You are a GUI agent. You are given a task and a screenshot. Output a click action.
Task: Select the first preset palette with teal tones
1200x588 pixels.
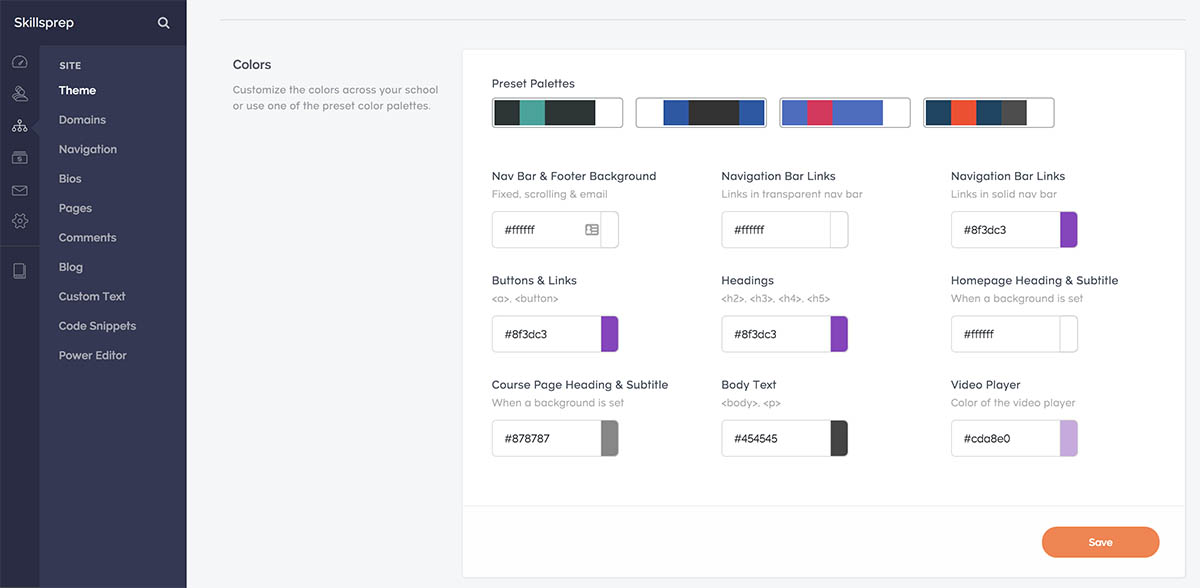click(x=557, y=112)
